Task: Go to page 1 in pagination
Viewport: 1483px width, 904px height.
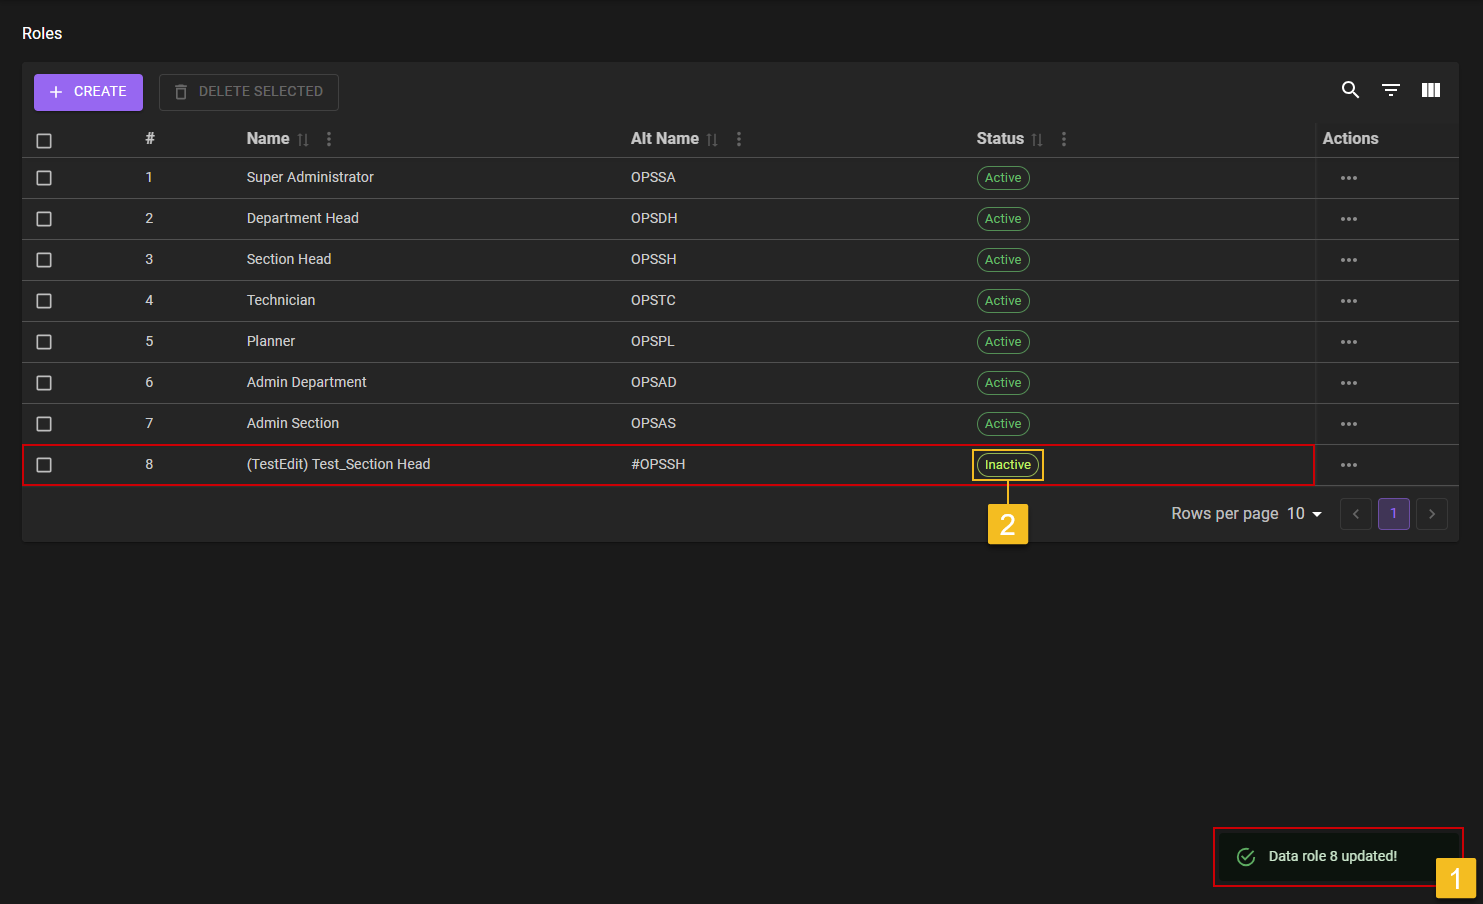Action: click(1393, 514)
